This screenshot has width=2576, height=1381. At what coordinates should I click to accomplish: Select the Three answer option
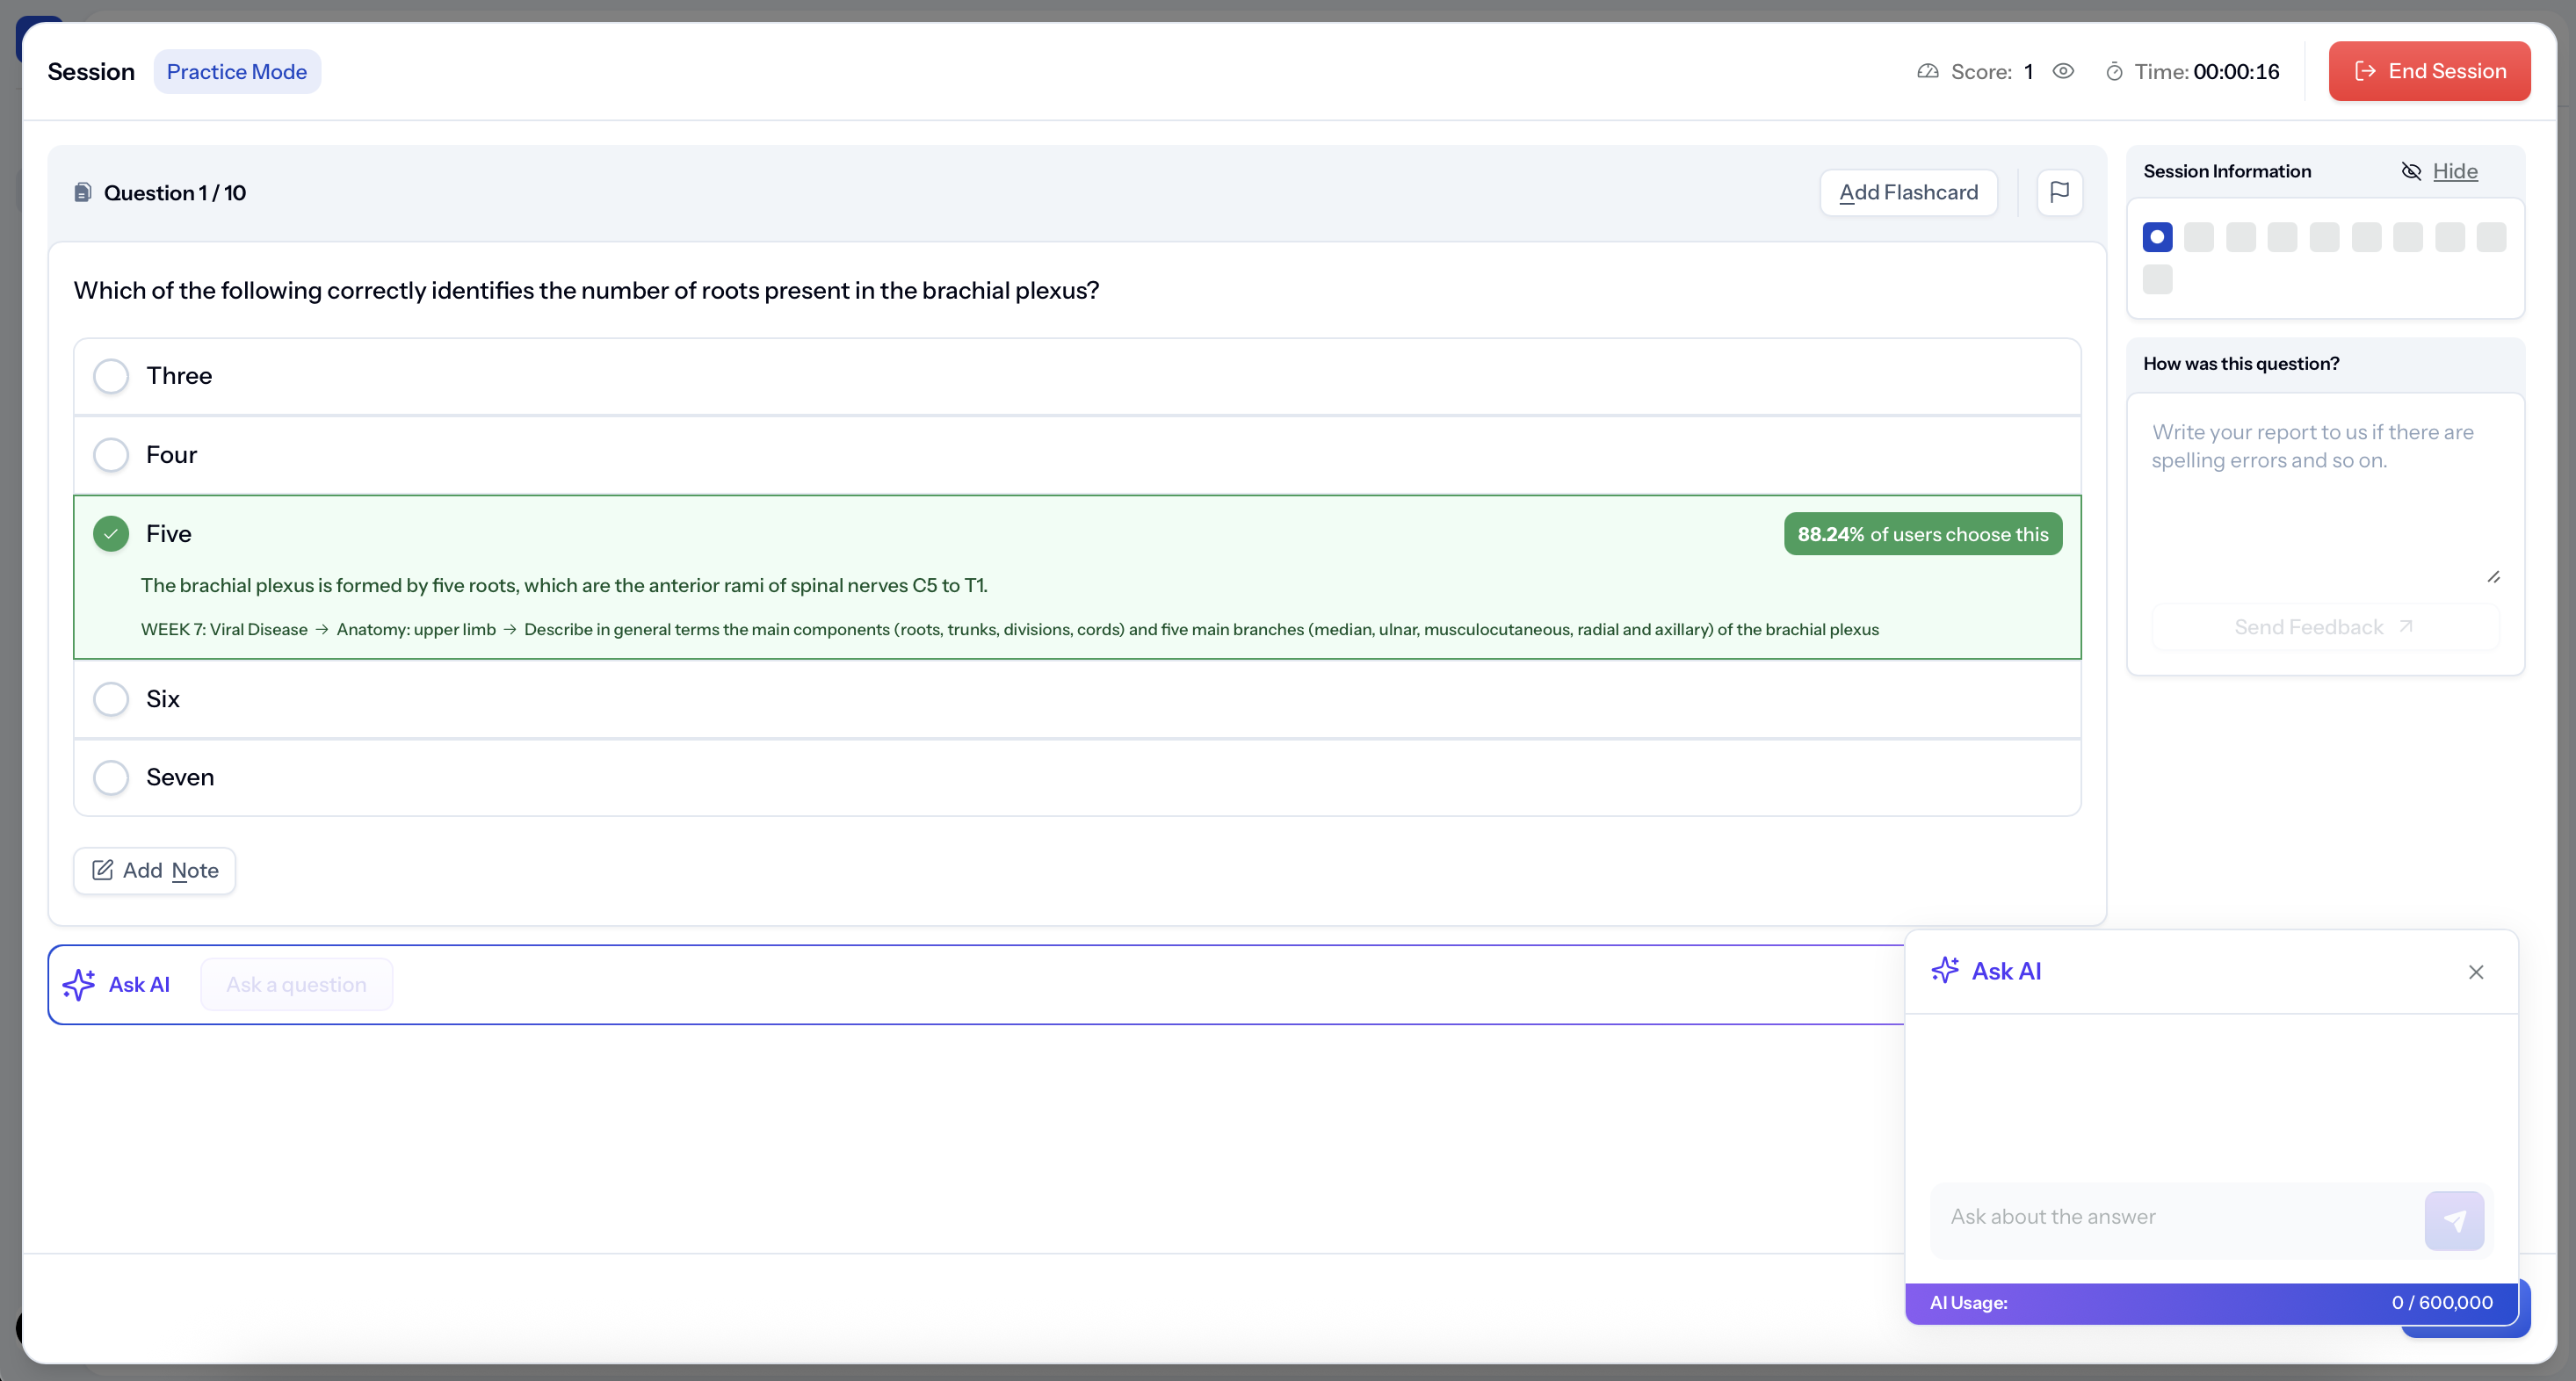[x=111, y=376]
